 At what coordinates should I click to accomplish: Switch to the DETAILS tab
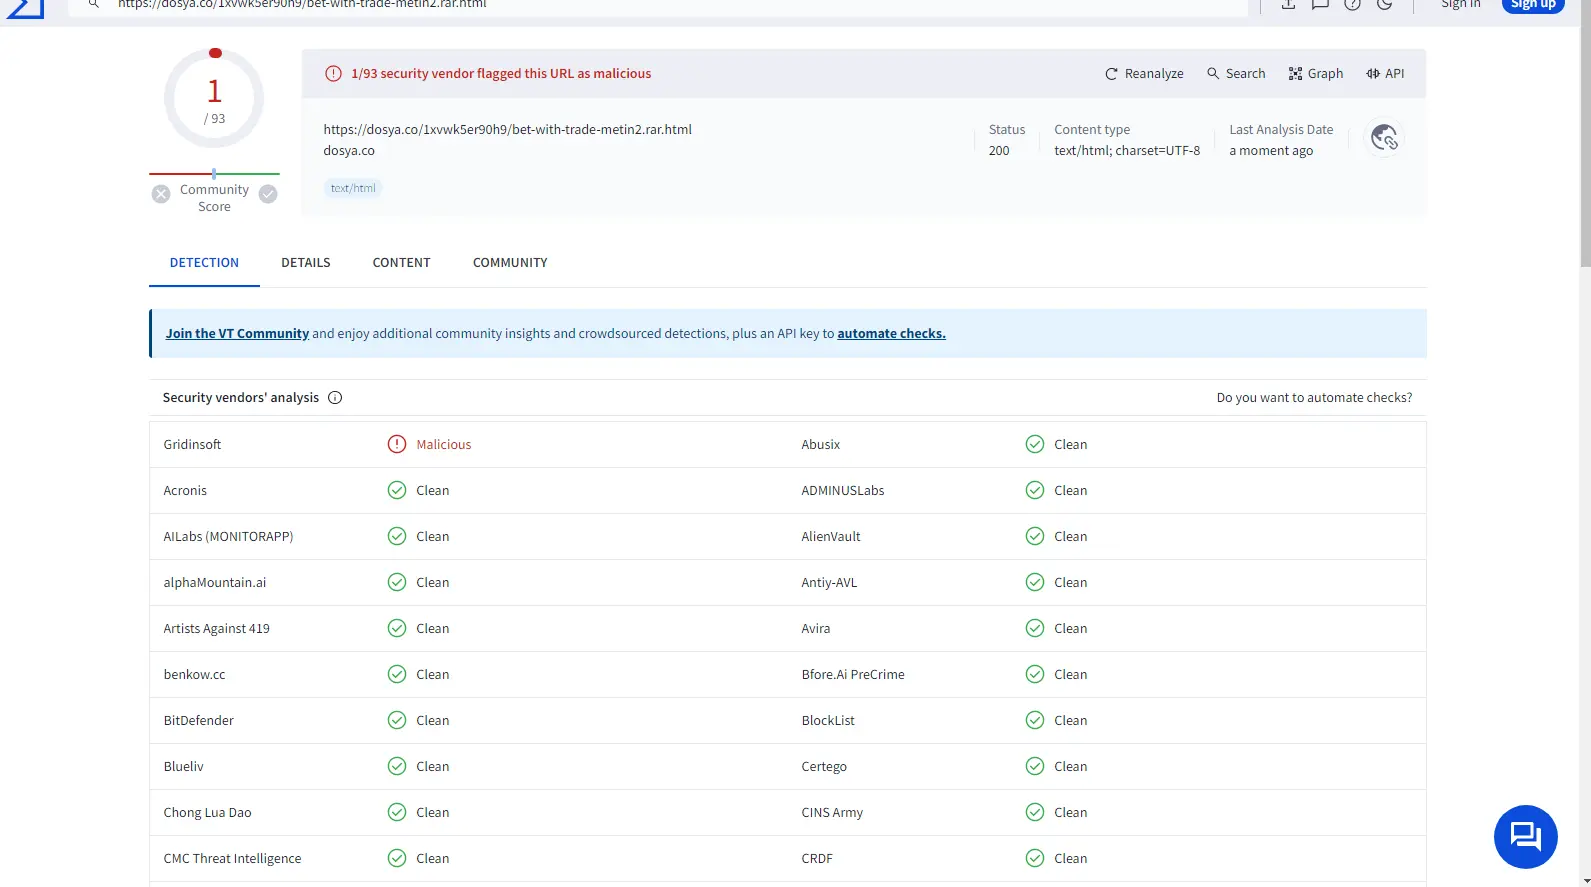(306, 263)
